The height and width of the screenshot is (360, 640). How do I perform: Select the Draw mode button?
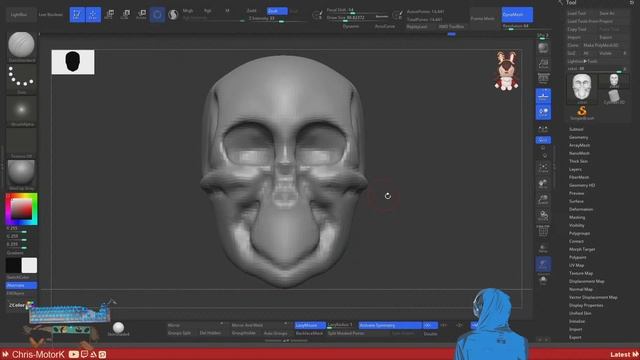point(93,15)
